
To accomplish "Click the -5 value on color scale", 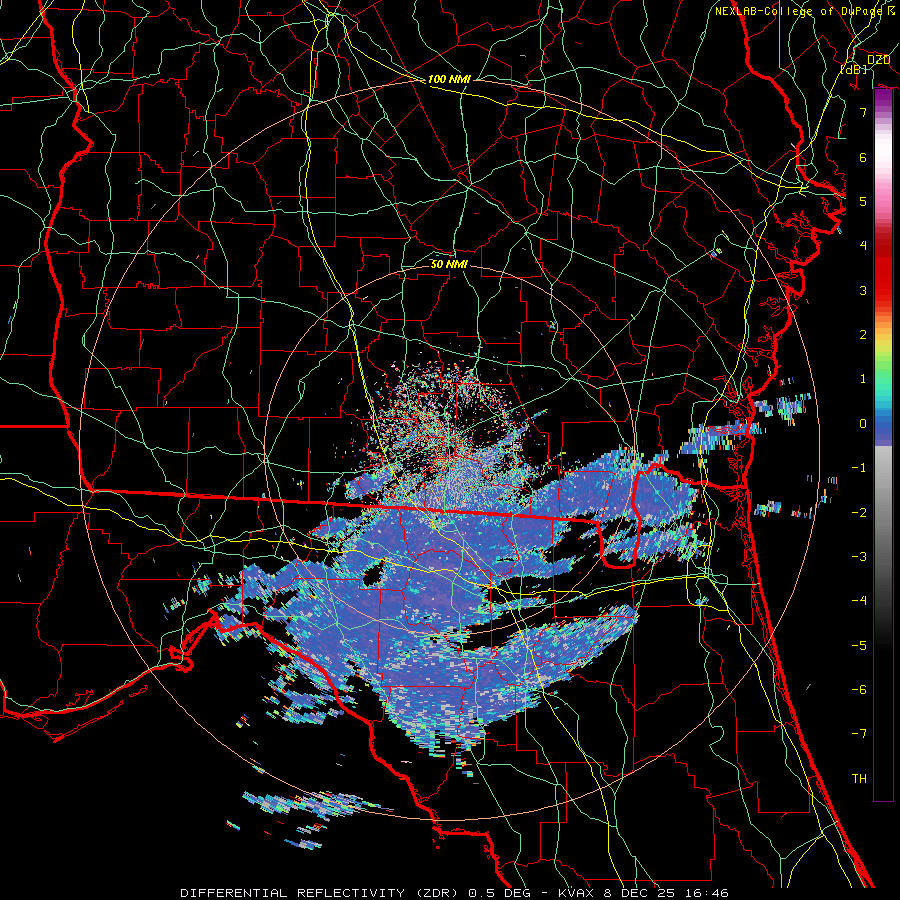I will [859, 646].
